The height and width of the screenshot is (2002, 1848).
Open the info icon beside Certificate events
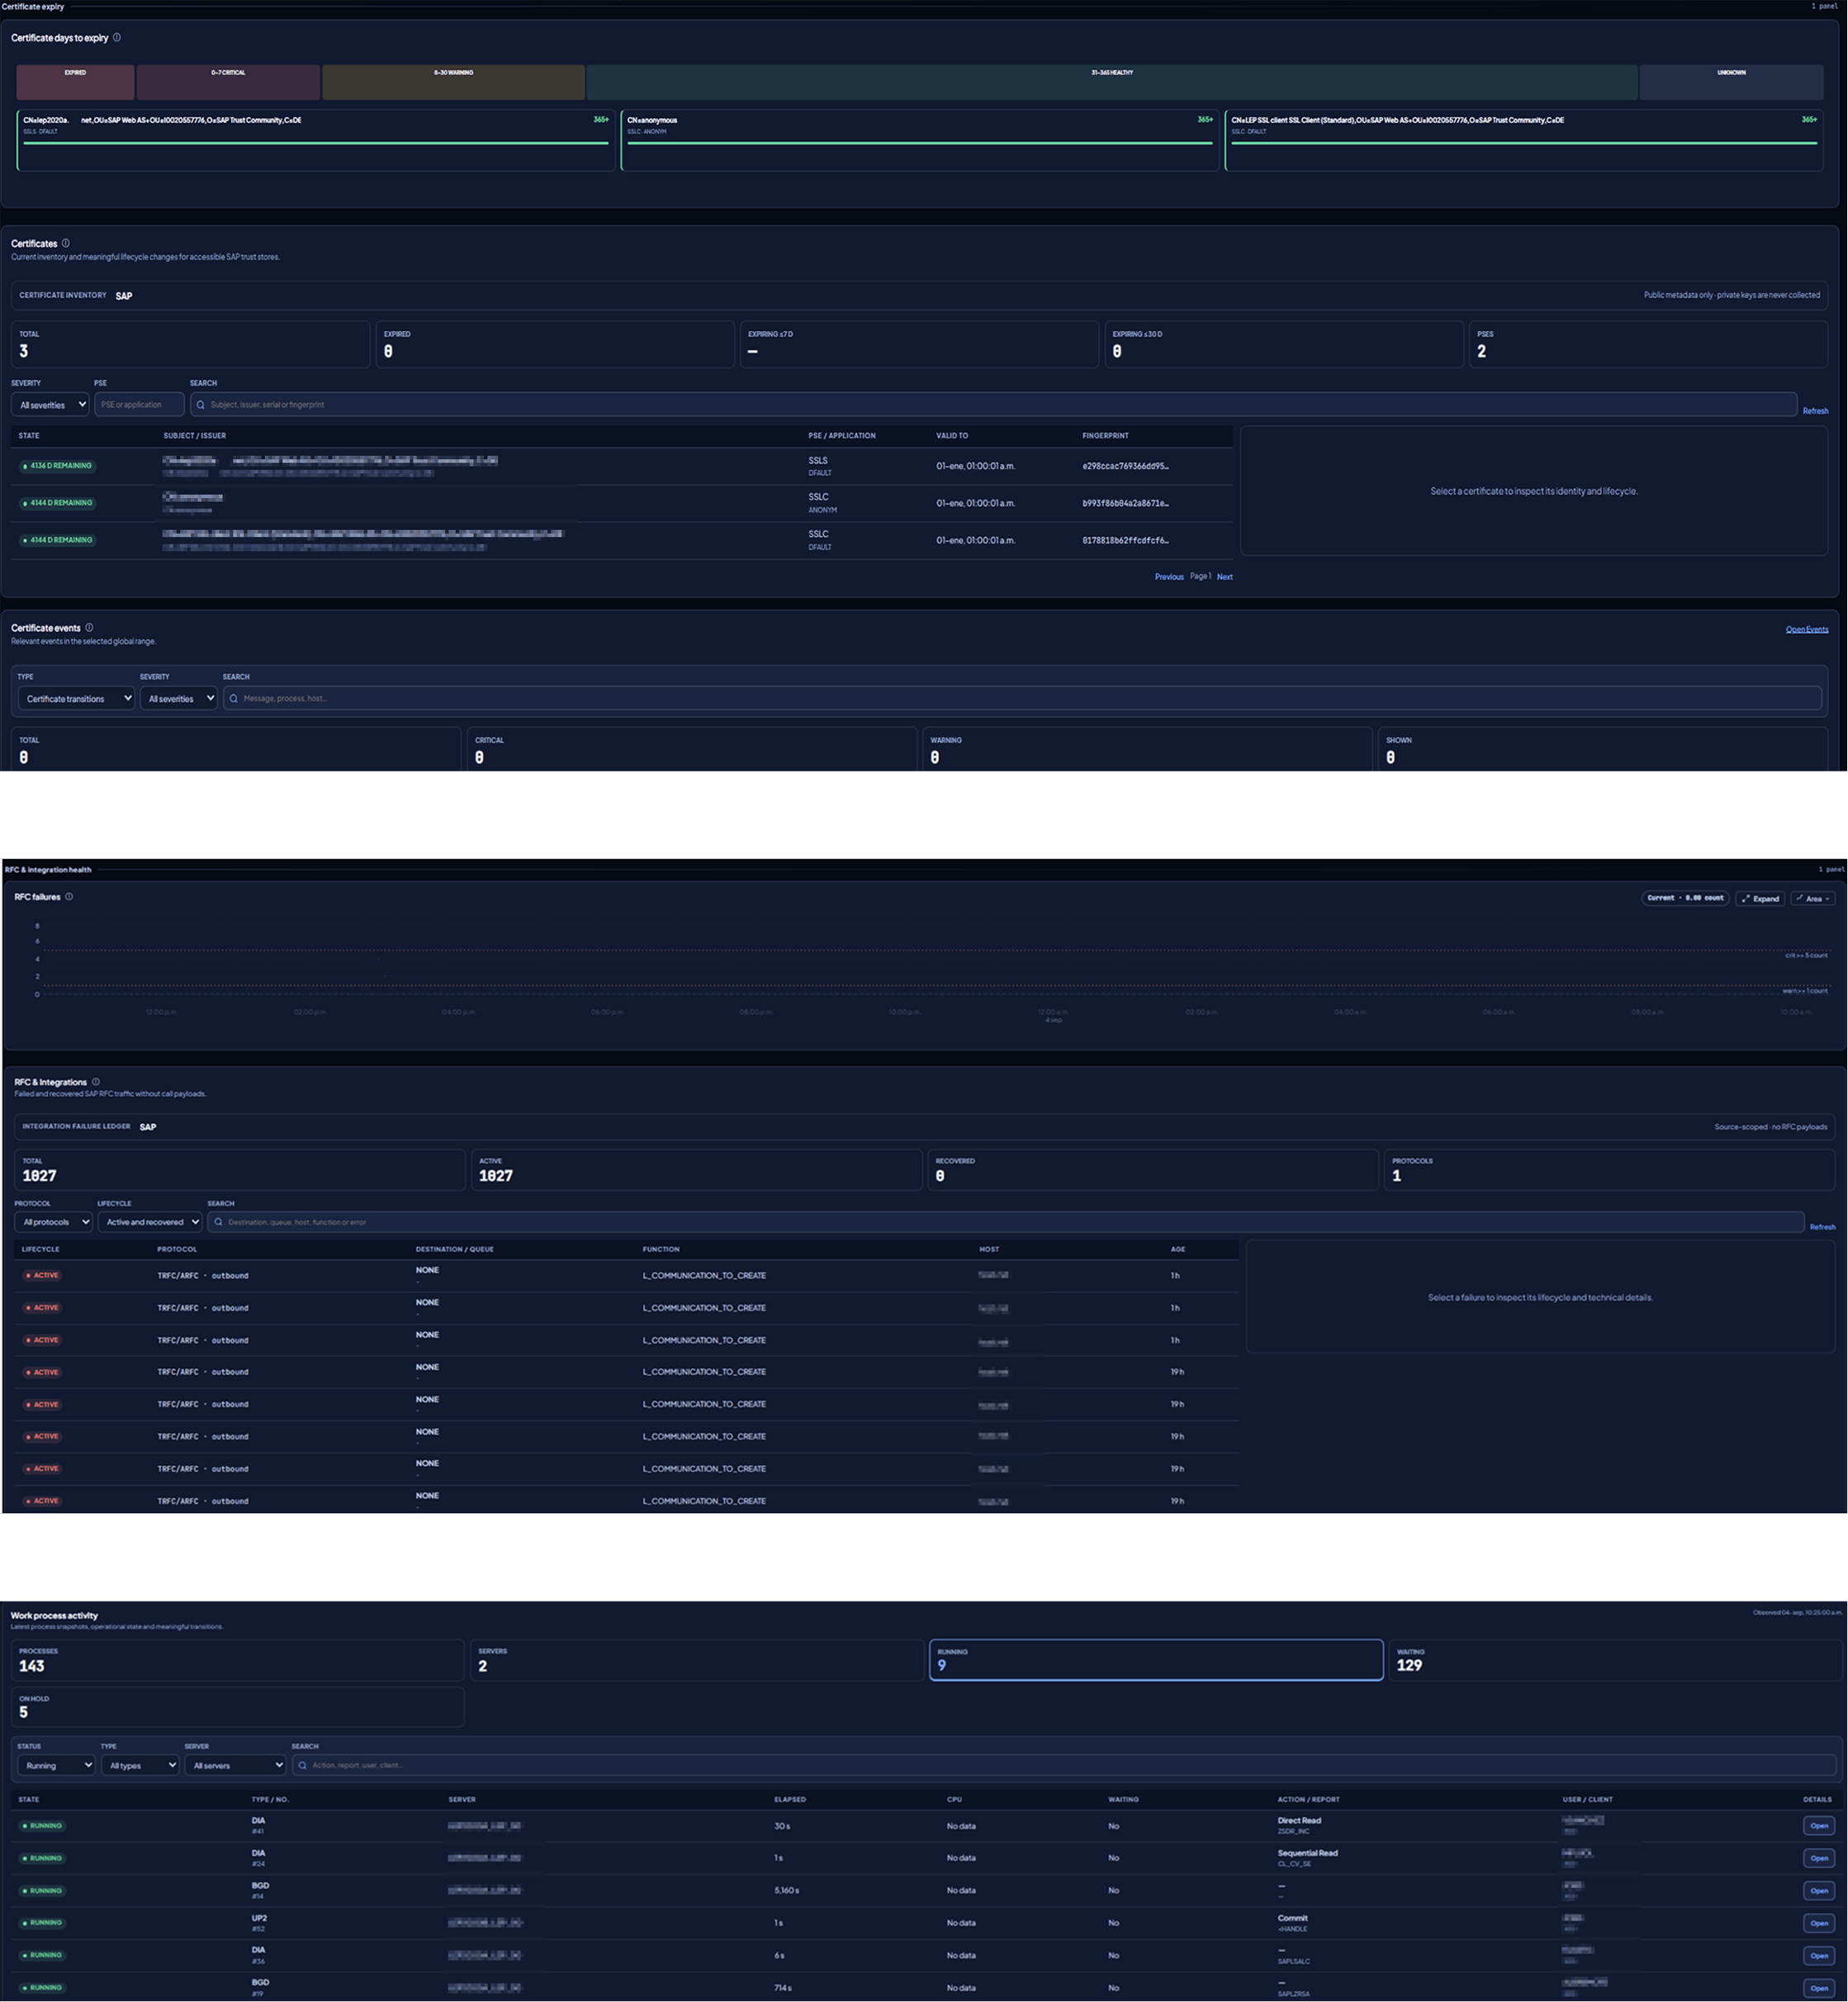tap(89, 628)
